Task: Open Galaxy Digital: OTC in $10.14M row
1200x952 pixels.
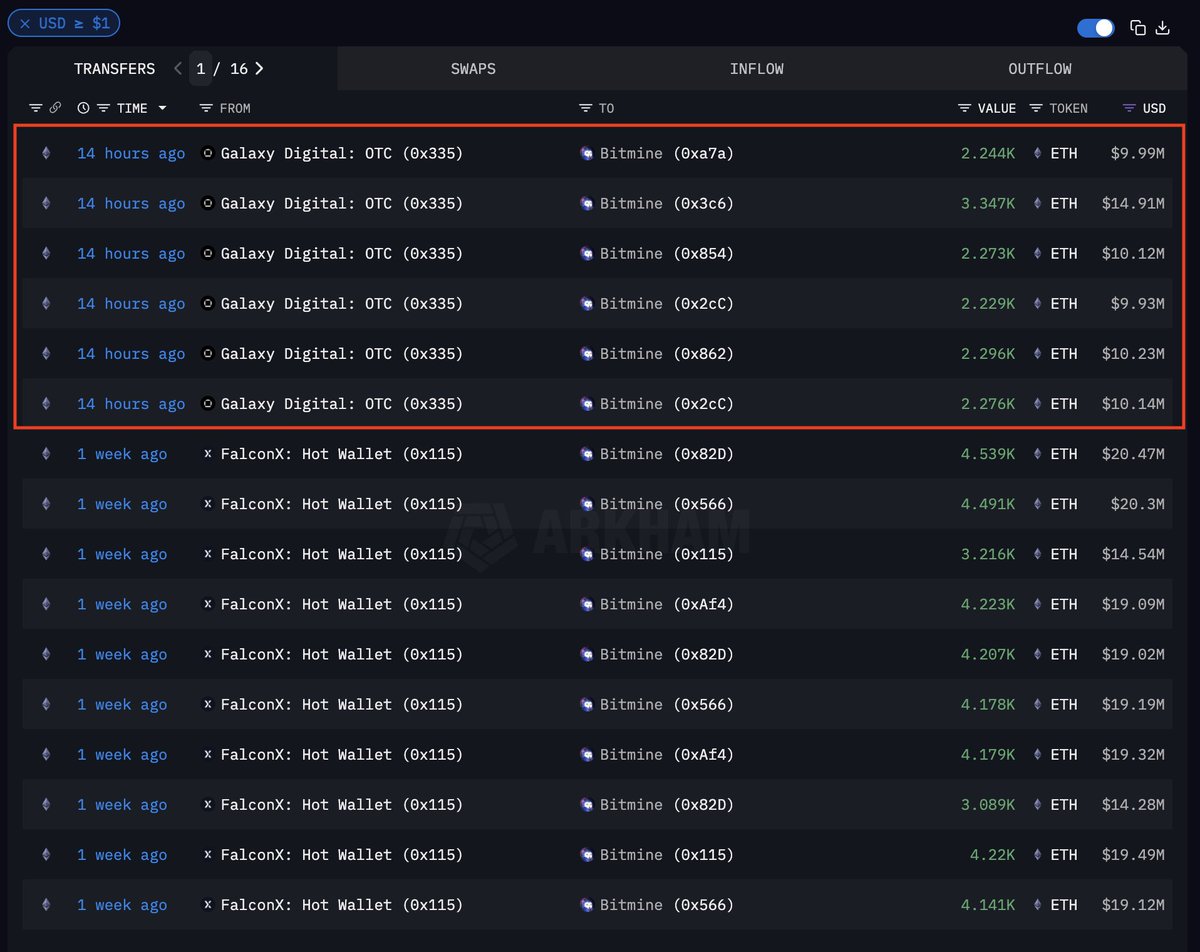Action: click(x=342, y=404)
